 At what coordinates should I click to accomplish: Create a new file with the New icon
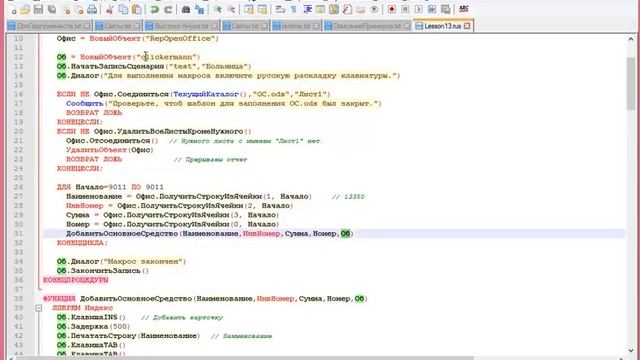(13, 9)
